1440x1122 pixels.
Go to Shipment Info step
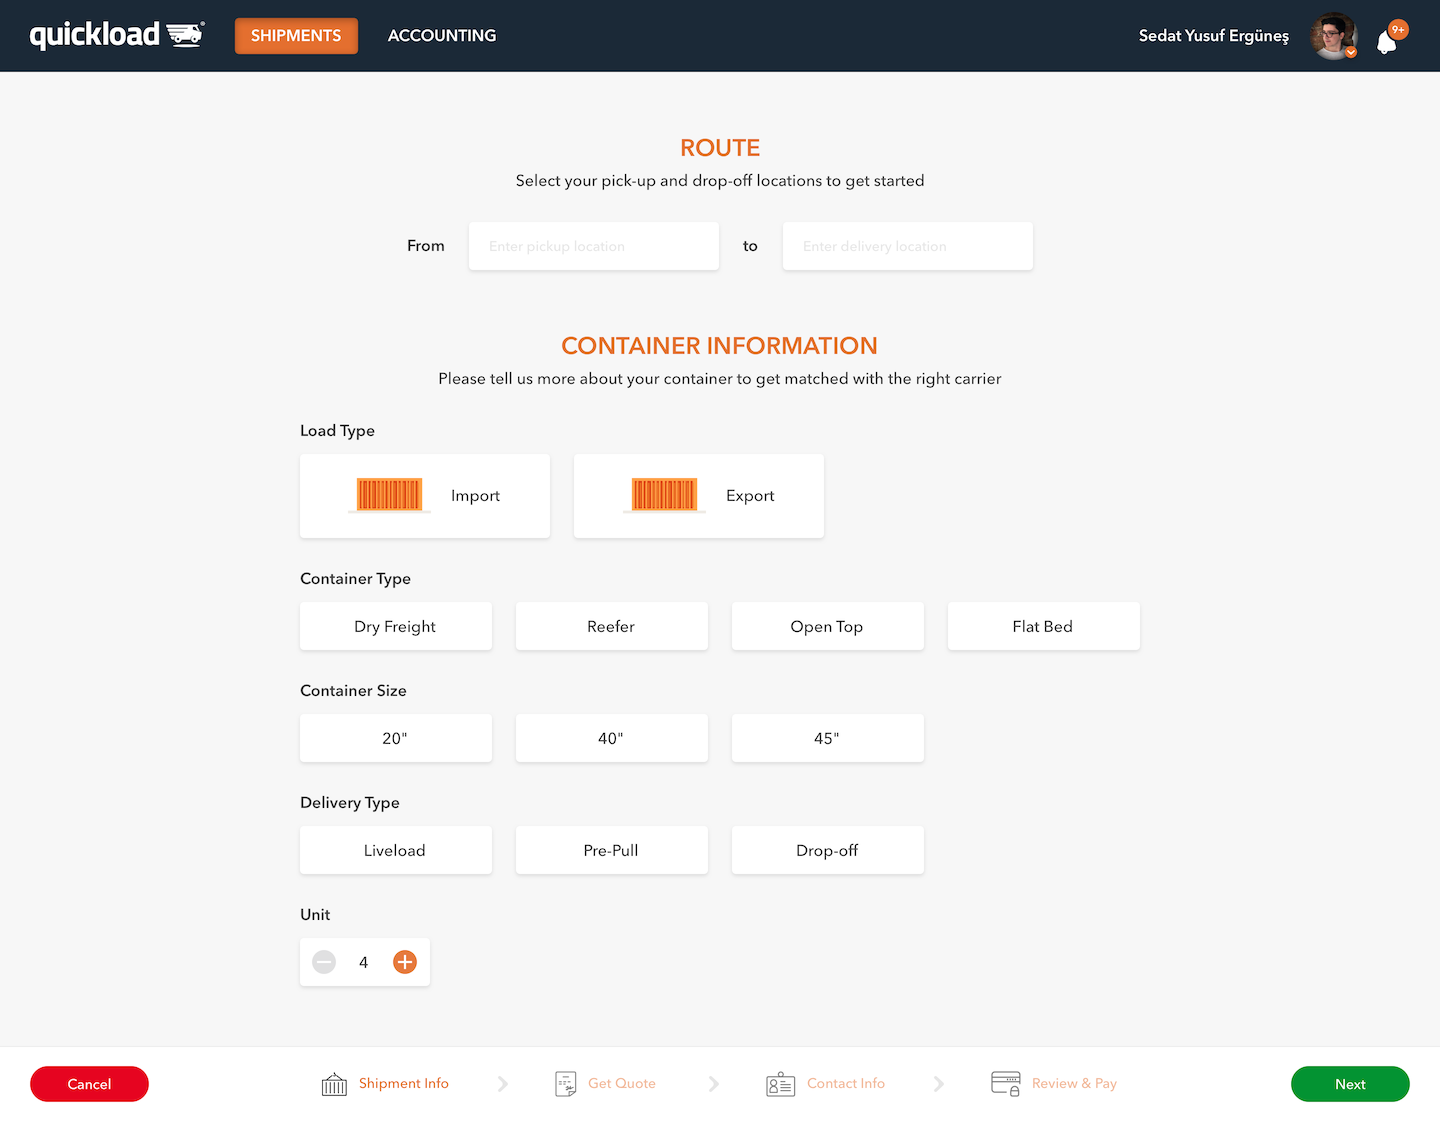pos(404,1083)
